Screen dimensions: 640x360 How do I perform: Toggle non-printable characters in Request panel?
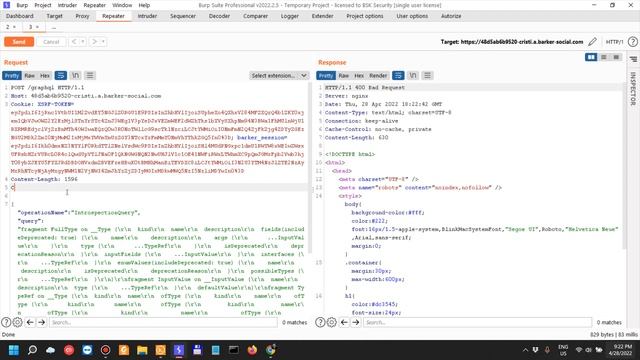pyautogui.click(x=76, y=76)
